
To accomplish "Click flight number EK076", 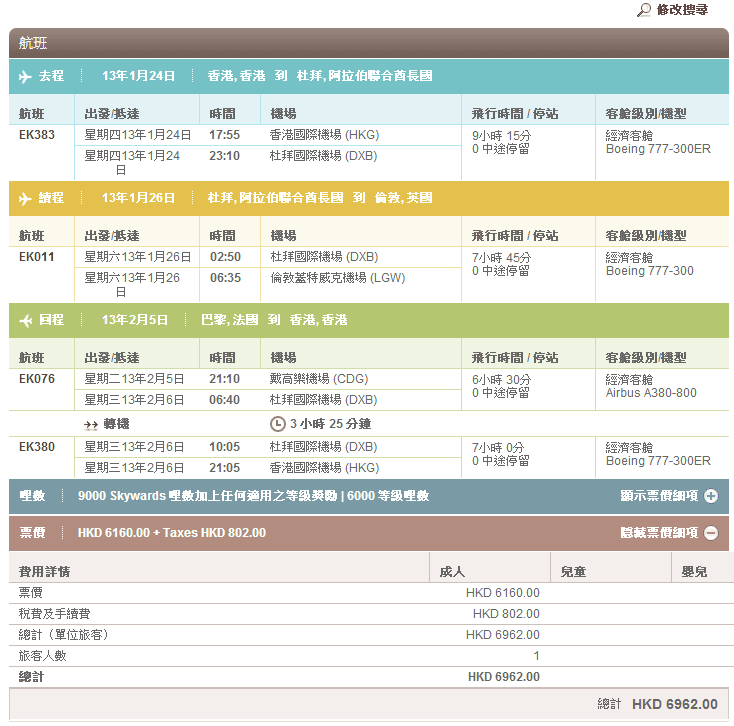I will click(x=37, y=379).
